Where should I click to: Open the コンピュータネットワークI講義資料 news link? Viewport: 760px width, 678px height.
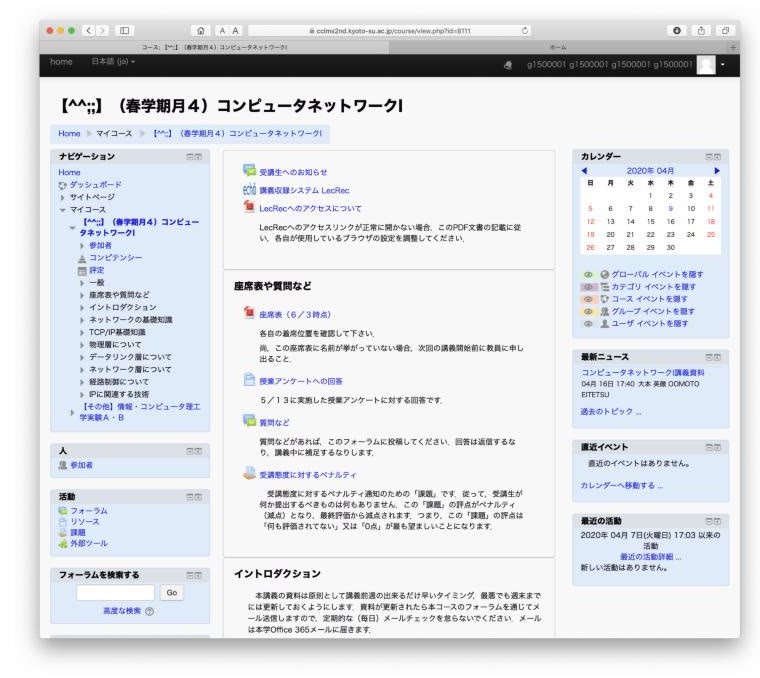click(643, 373)
